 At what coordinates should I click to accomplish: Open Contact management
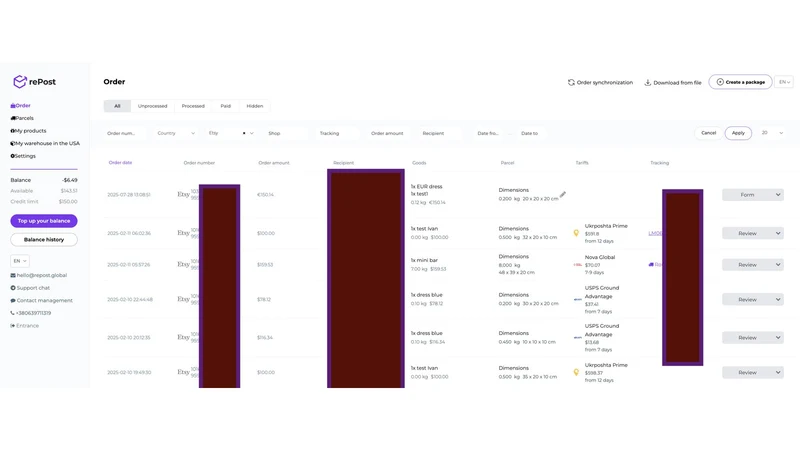point(41,301)
